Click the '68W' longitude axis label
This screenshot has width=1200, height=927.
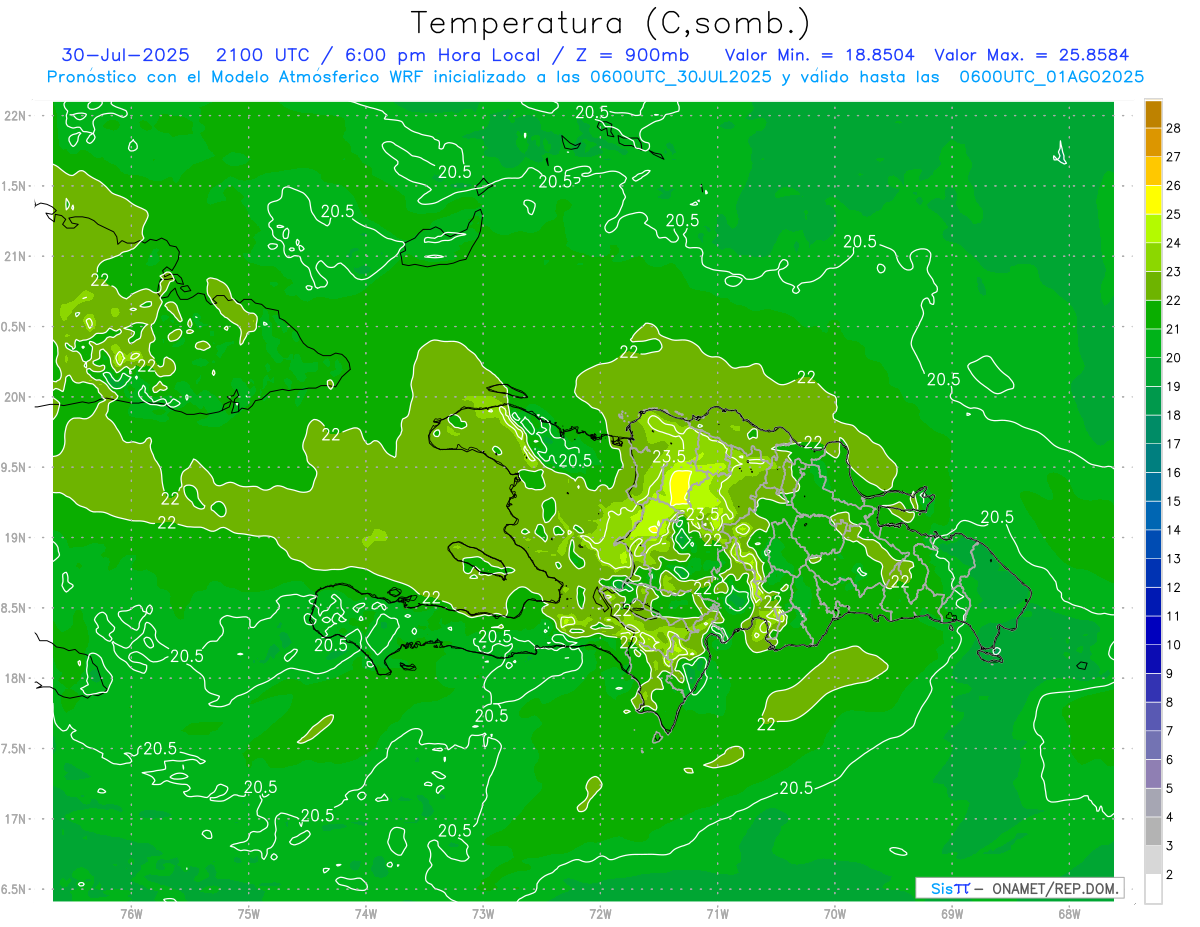click(1069, 914)
